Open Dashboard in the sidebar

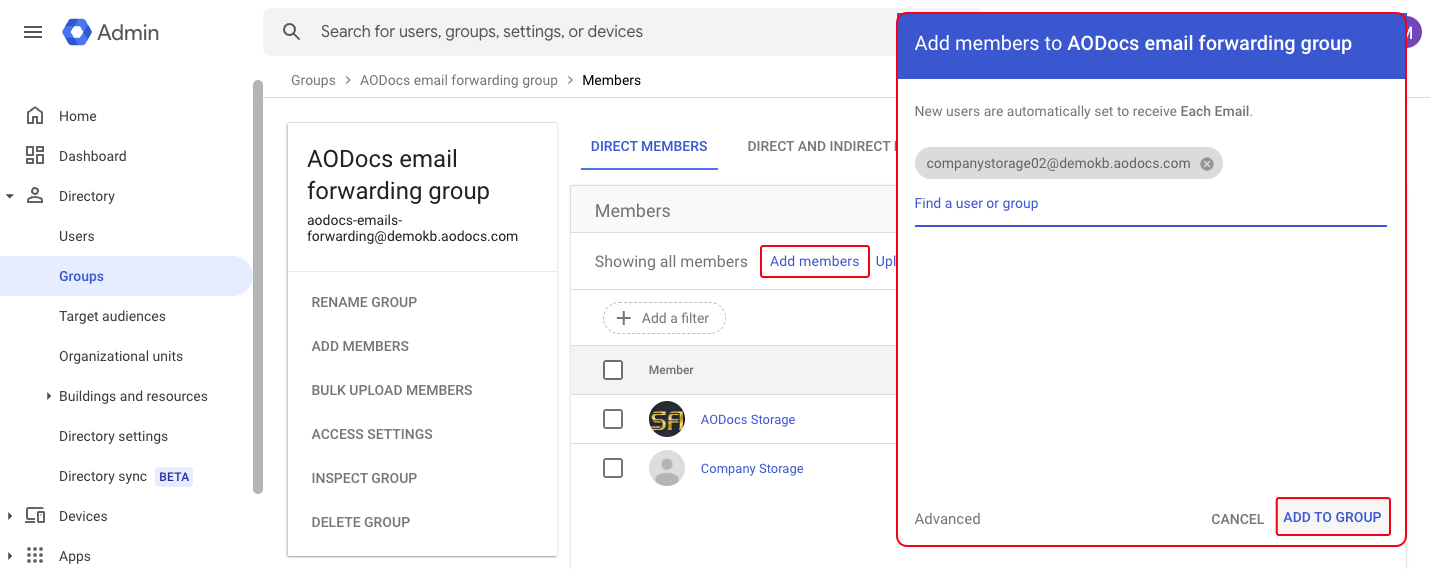point(93,156)
